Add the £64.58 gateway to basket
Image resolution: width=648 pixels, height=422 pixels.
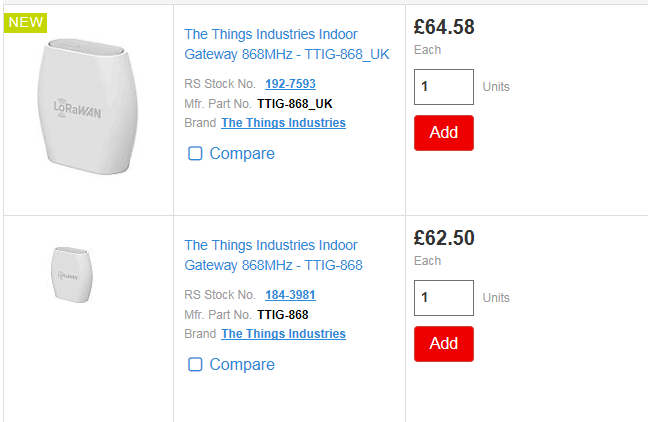[x=444, y=133]
